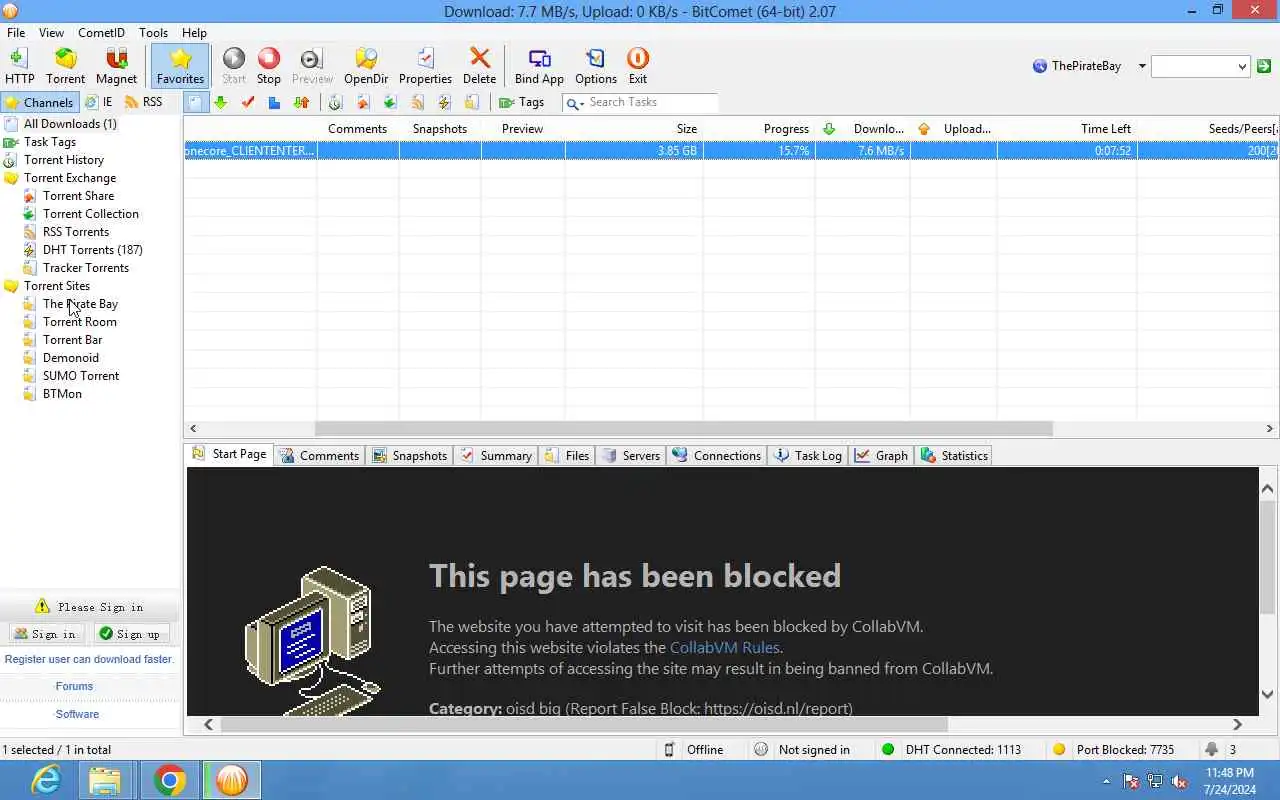Open download directory with OpenDir
Screen dimensions: 1280x800
[366, 66]
